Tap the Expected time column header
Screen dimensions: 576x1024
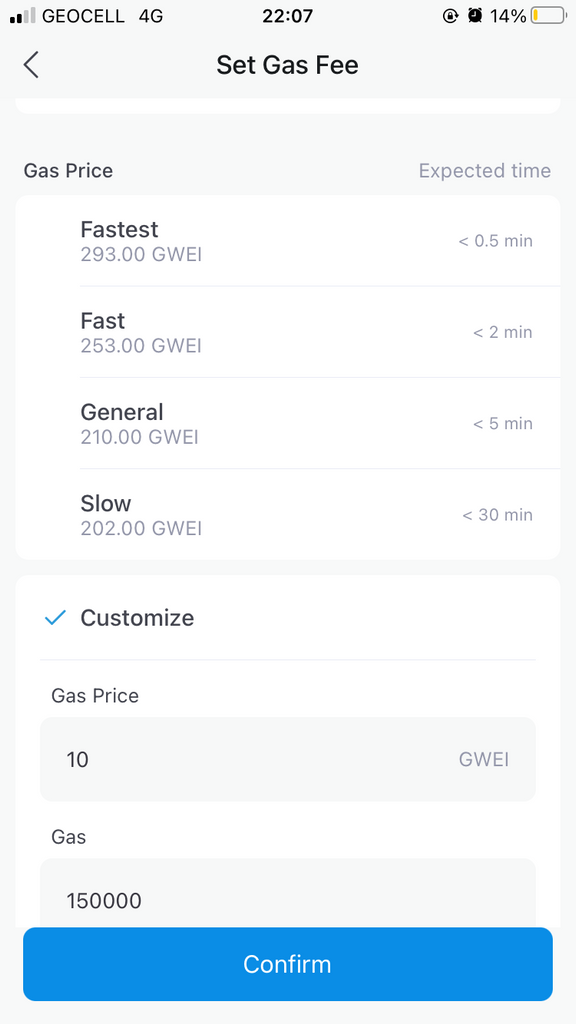tap(485, 171)
